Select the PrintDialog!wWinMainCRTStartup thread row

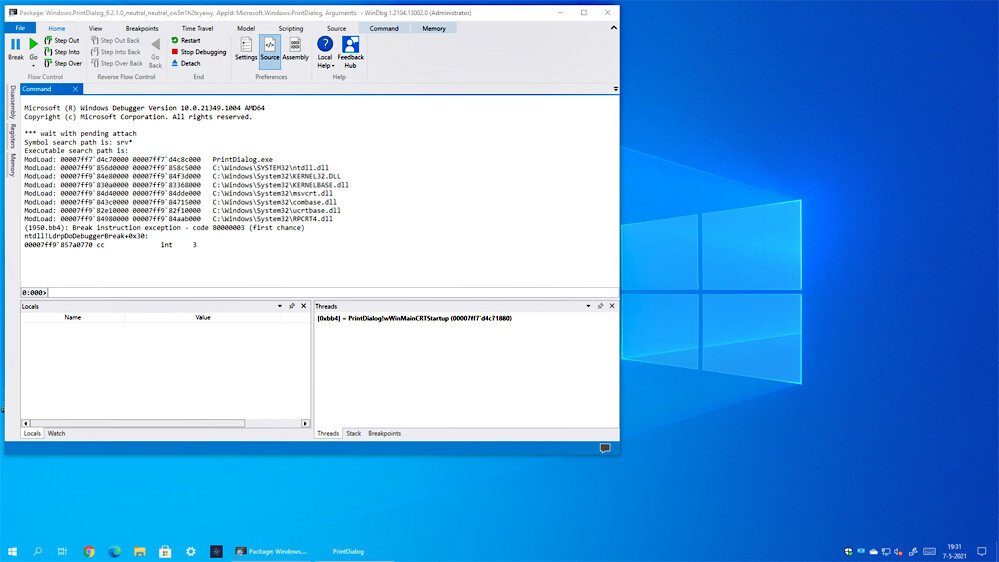click(414, 318)
